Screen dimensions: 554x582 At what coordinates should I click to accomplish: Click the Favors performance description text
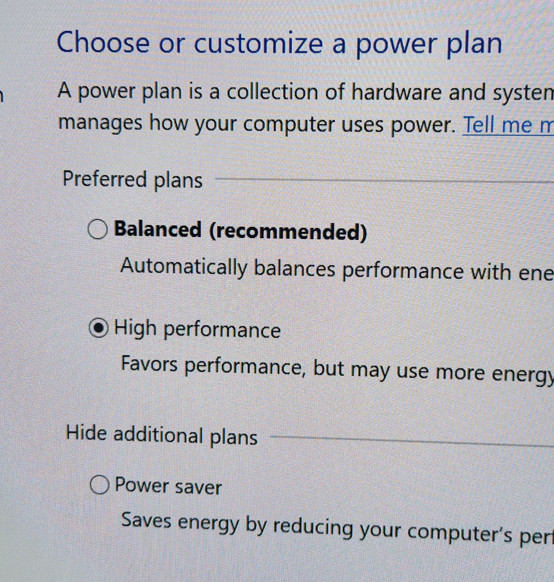tap(337, 369)
